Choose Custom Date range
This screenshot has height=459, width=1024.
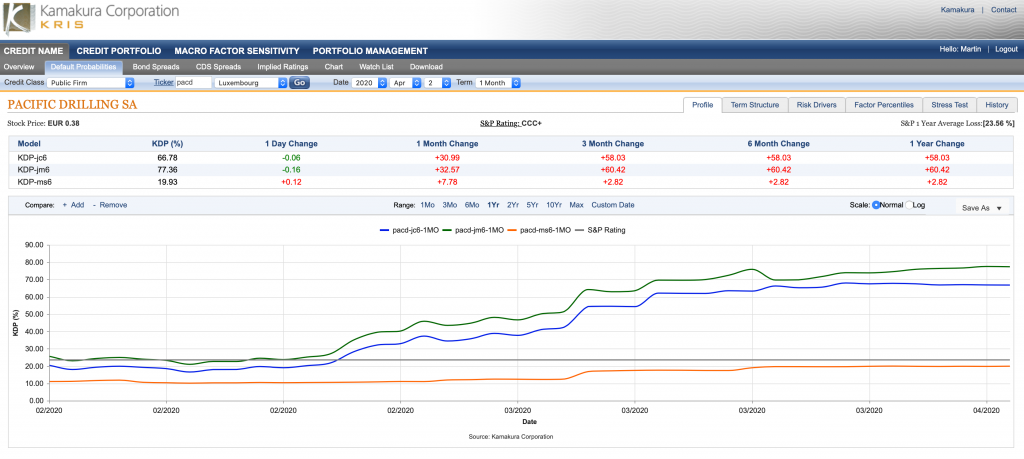(613, 205)
